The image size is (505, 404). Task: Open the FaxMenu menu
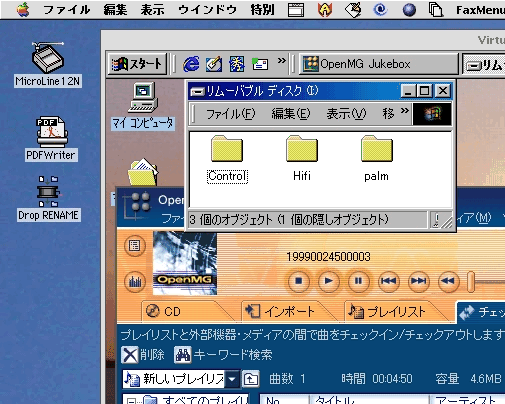pyautogui.click(x=480, y=10)
